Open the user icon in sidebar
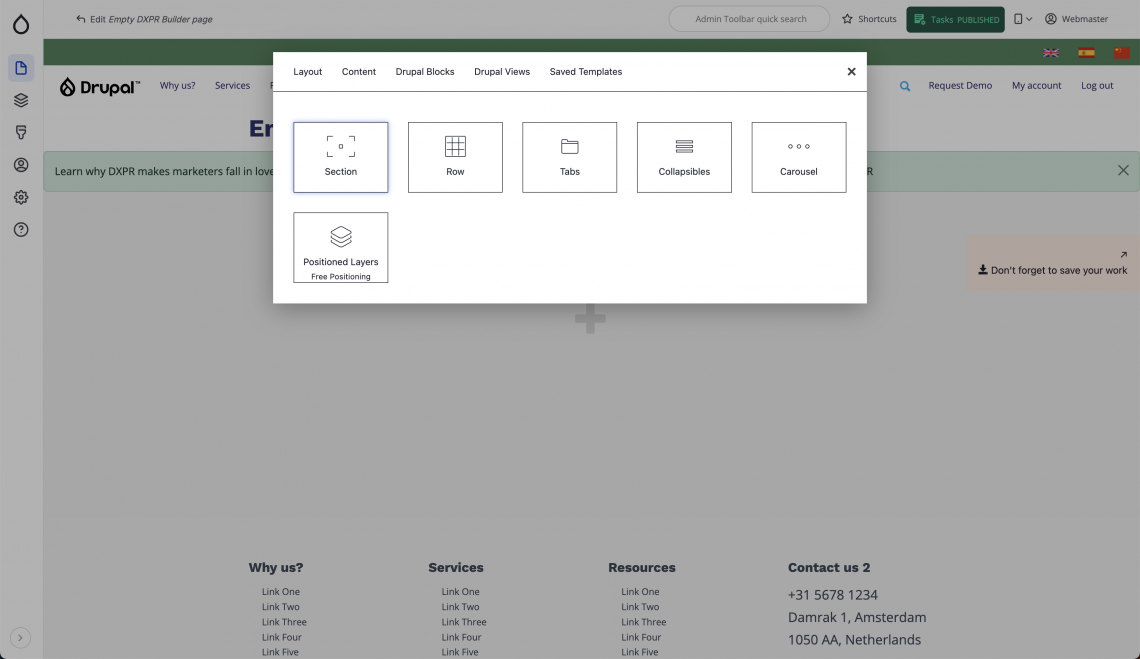 click(21, 165)
